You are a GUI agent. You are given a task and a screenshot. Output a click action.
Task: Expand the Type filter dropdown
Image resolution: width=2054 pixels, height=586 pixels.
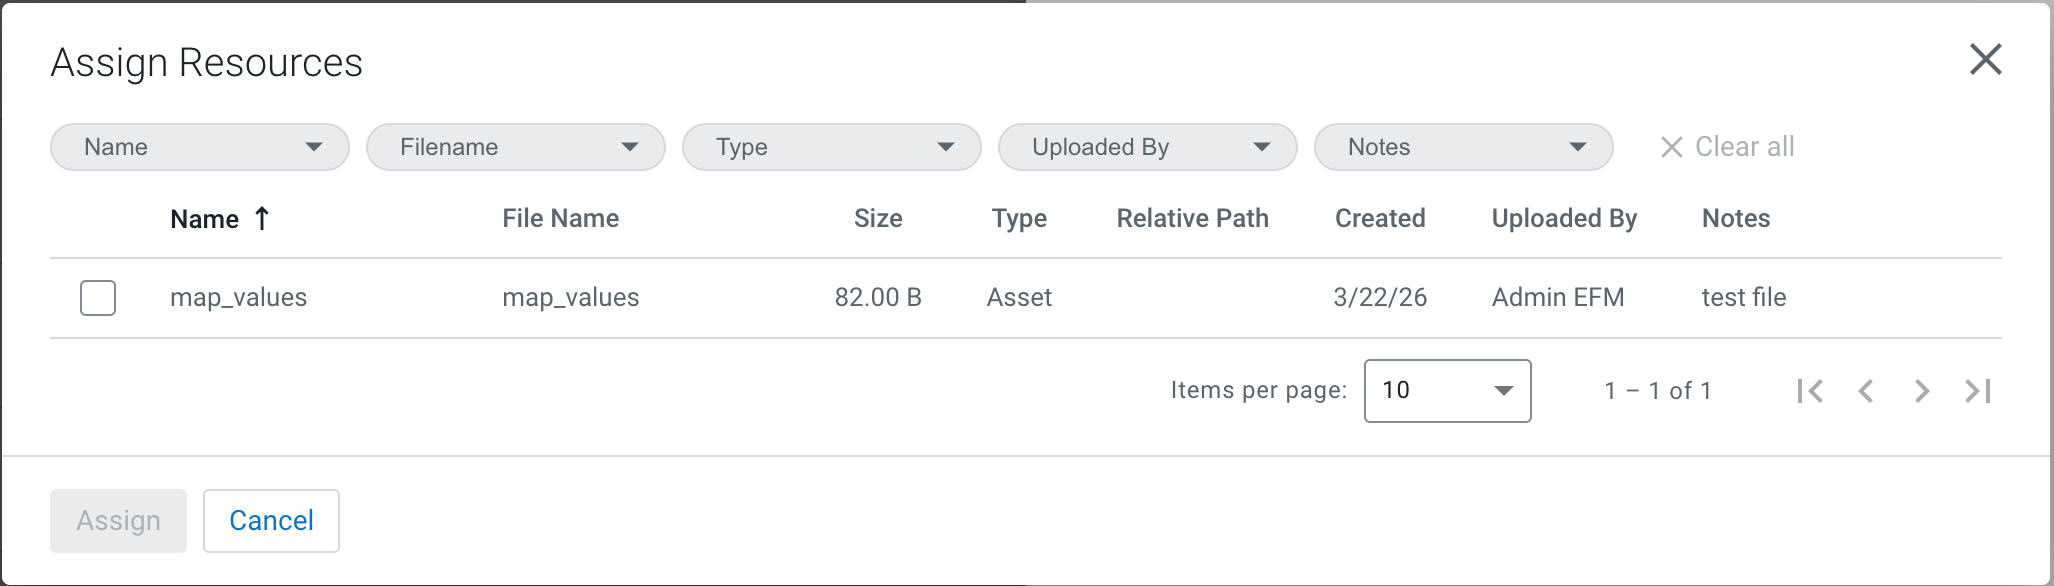[x=832, y=147]
